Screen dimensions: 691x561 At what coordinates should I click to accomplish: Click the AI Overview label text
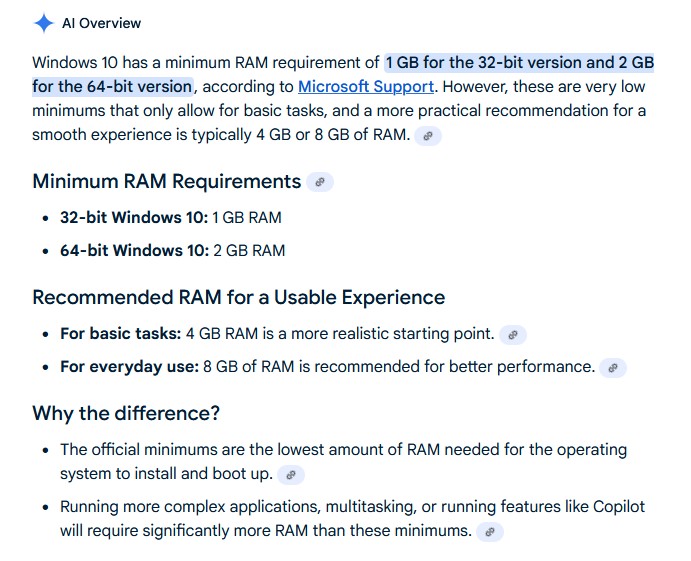102,23
